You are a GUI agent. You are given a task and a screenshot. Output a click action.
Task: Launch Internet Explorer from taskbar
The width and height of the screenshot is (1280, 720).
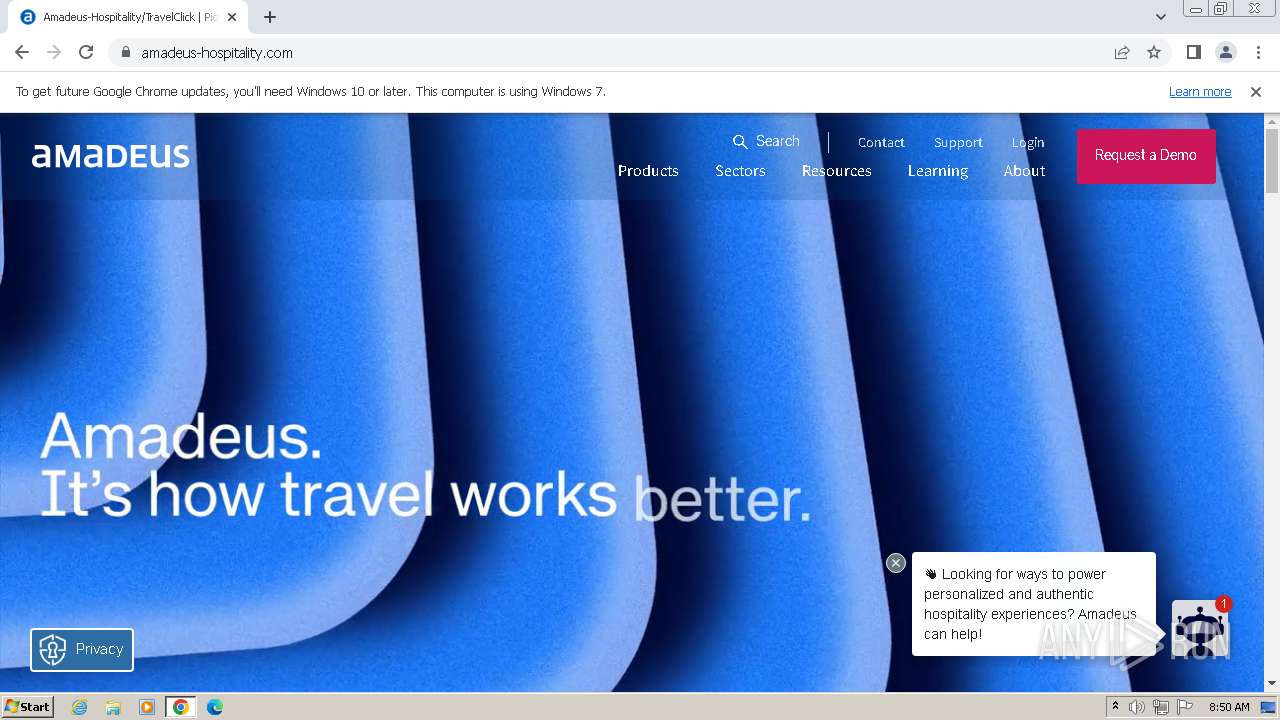click(79, 707)
